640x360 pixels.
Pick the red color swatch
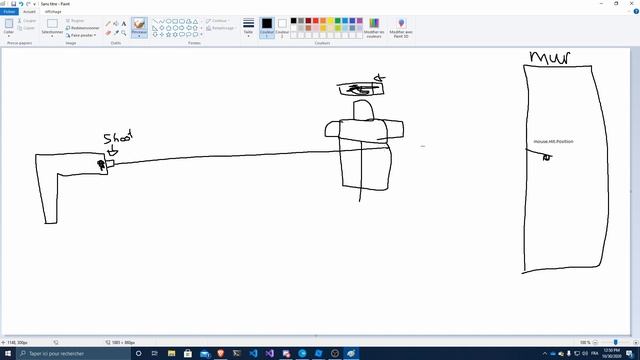point(316,20)
